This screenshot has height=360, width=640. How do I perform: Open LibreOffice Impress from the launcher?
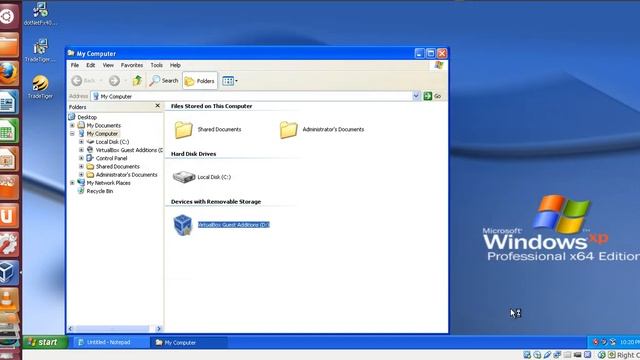9,159
